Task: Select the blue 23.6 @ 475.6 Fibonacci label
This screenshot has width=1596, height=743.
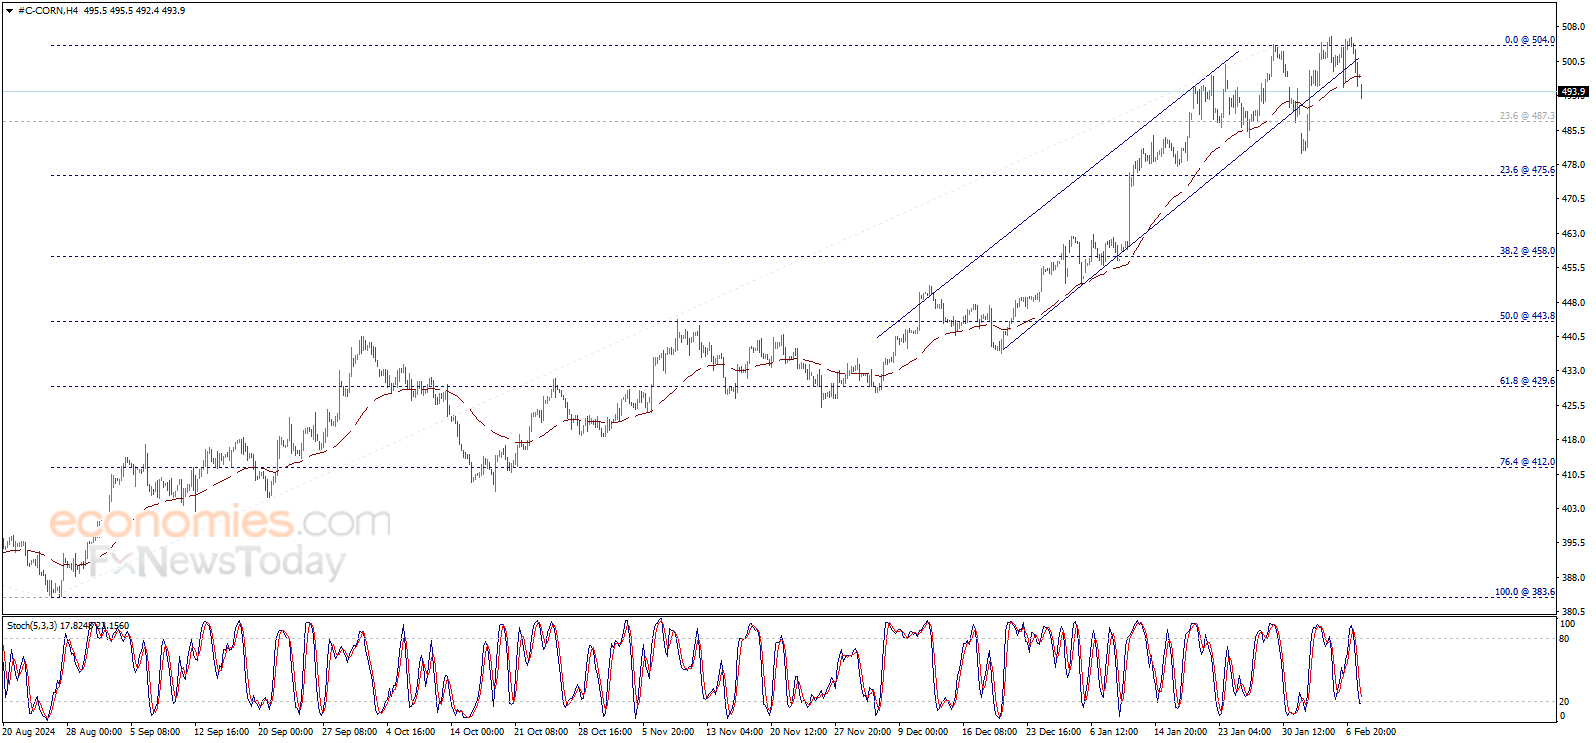Action: coord(1526,170)
